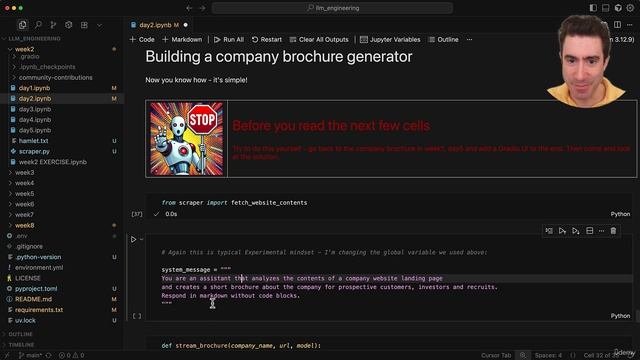Open the settings gear in title bar
Image resolution: width=640 pixels, height=360 pixels.
click(630, 8)
